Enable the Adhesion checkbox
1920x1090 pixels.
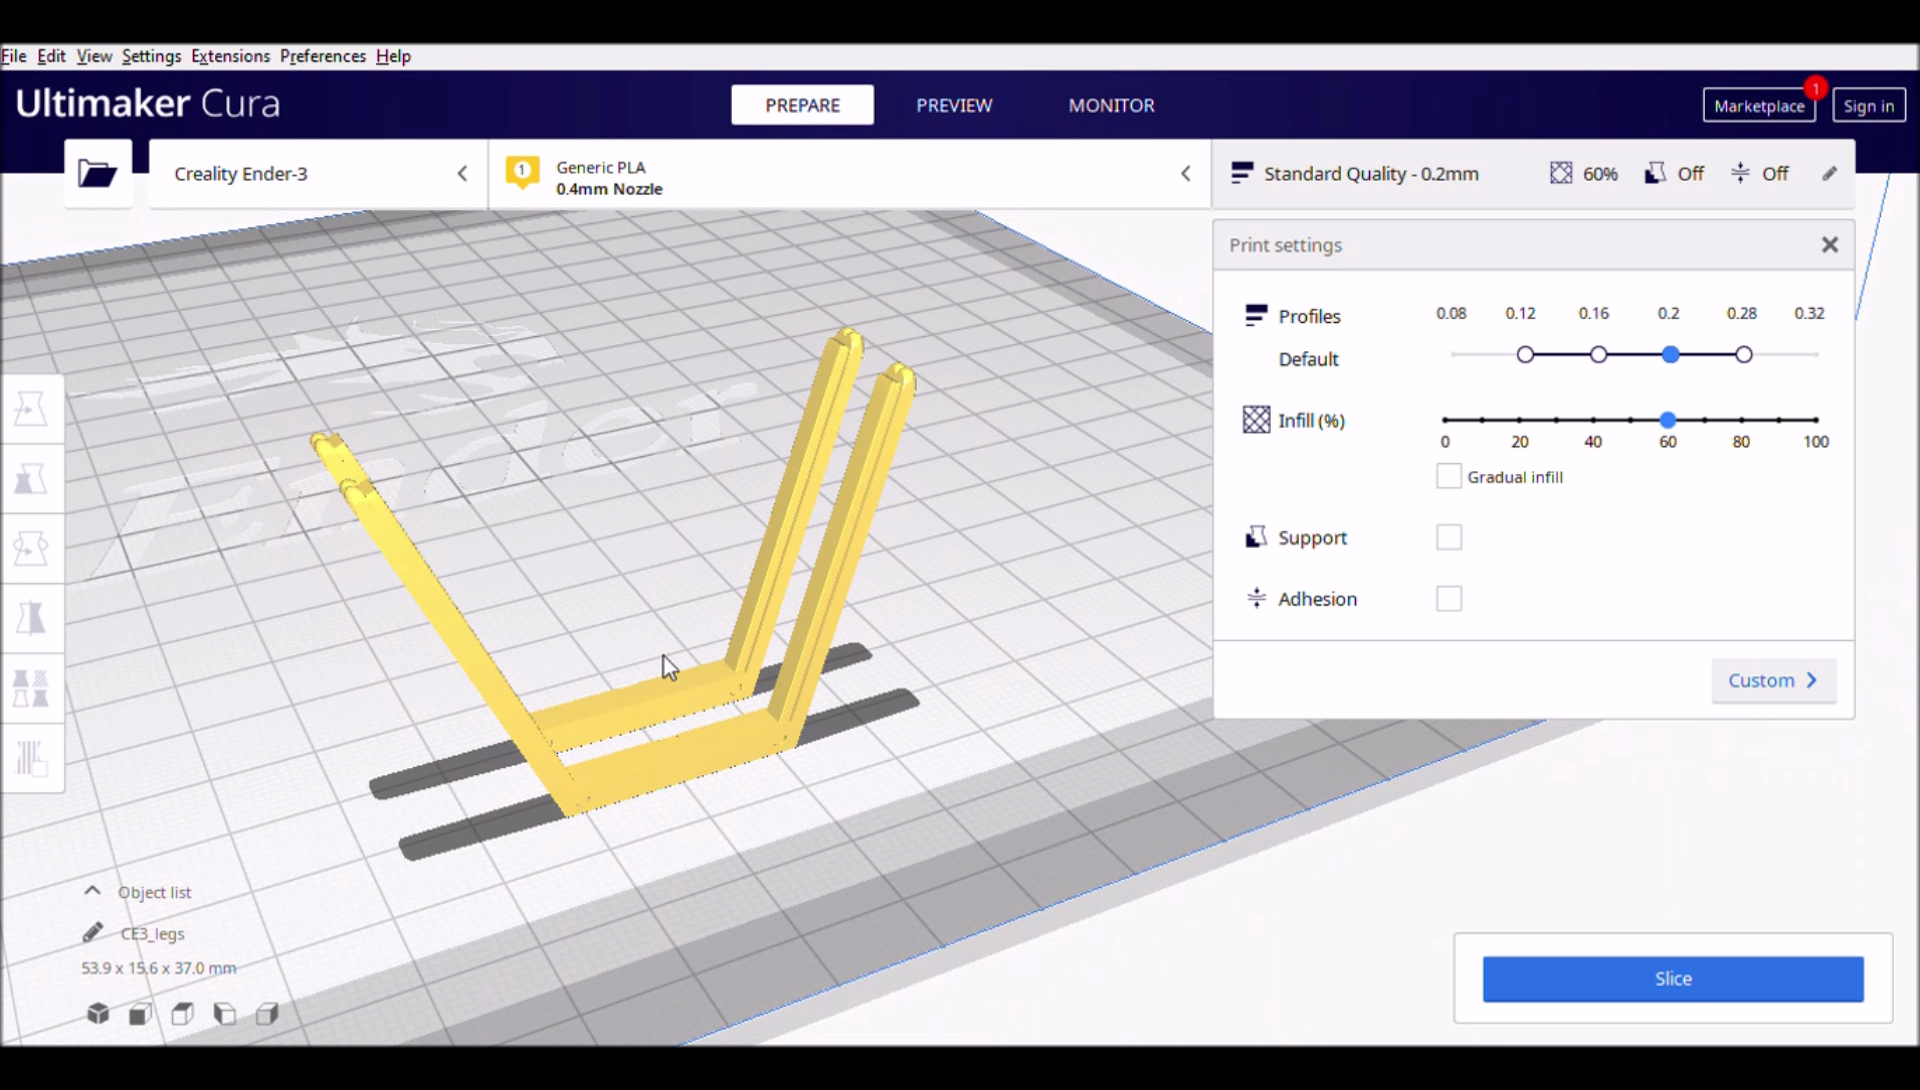point(1448,598)
